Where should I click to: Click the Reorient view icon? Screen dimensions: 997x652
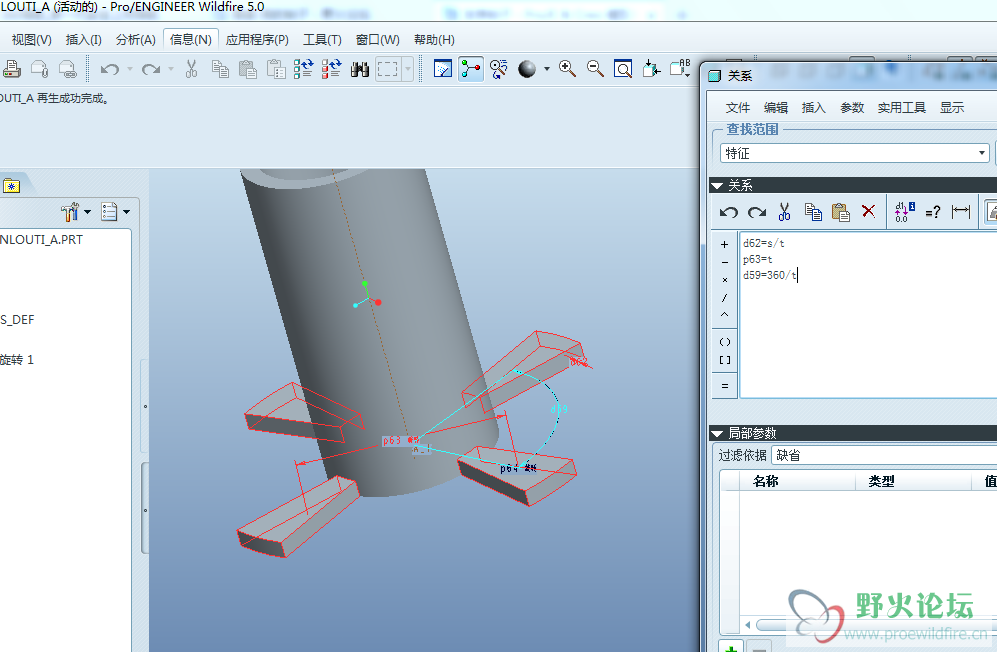[651, 69]
